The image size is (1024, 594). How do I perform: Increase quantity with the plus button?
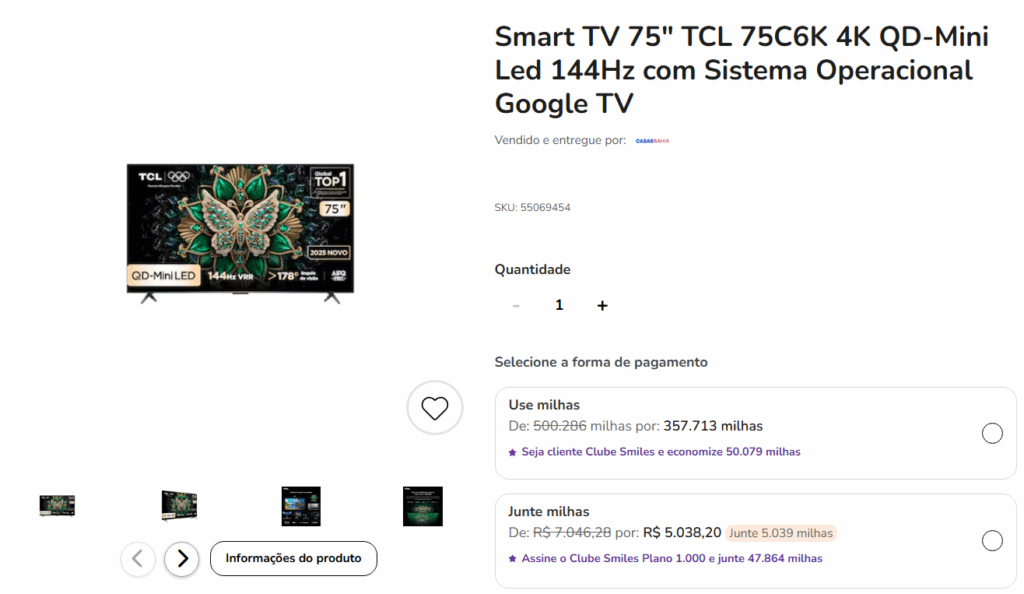[x=602, y=305]
